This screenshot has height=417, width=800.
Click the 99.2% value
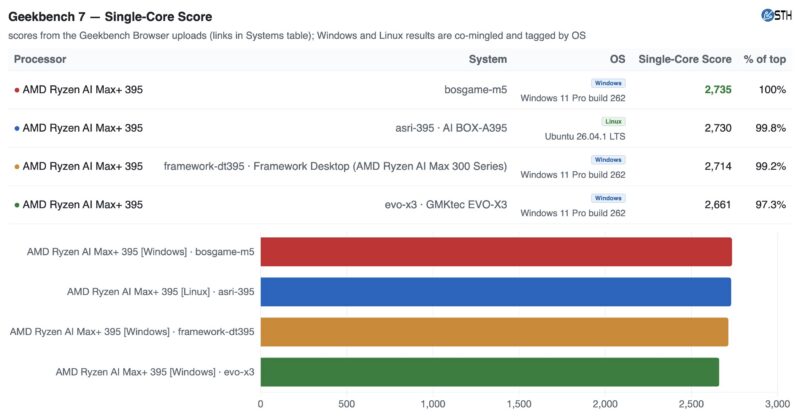pos(770,166)
